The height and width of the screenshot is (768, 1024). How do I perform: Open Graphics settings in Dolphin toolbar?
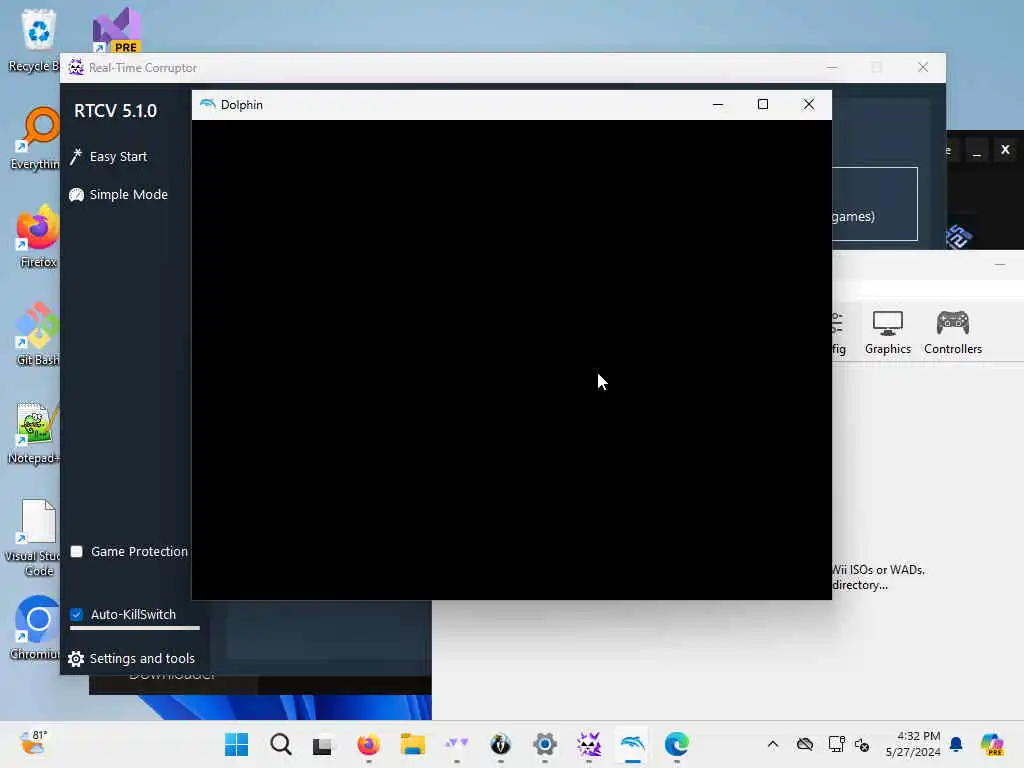(x=888, y=332)
